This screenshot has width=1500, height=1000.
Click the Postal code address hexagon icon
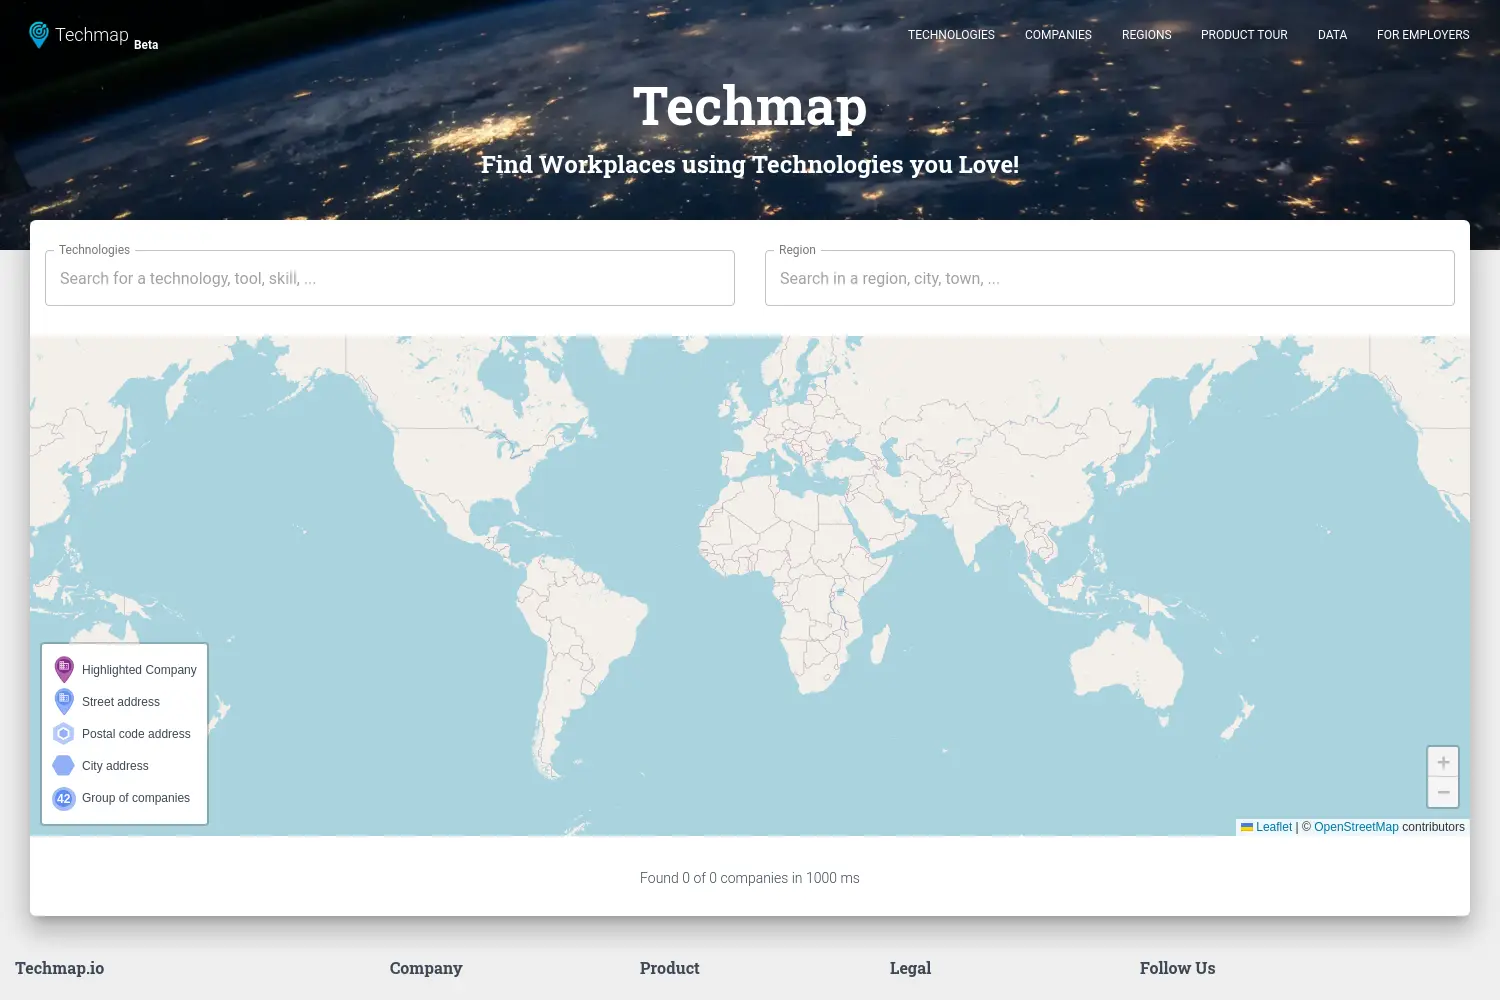[64, 734]
